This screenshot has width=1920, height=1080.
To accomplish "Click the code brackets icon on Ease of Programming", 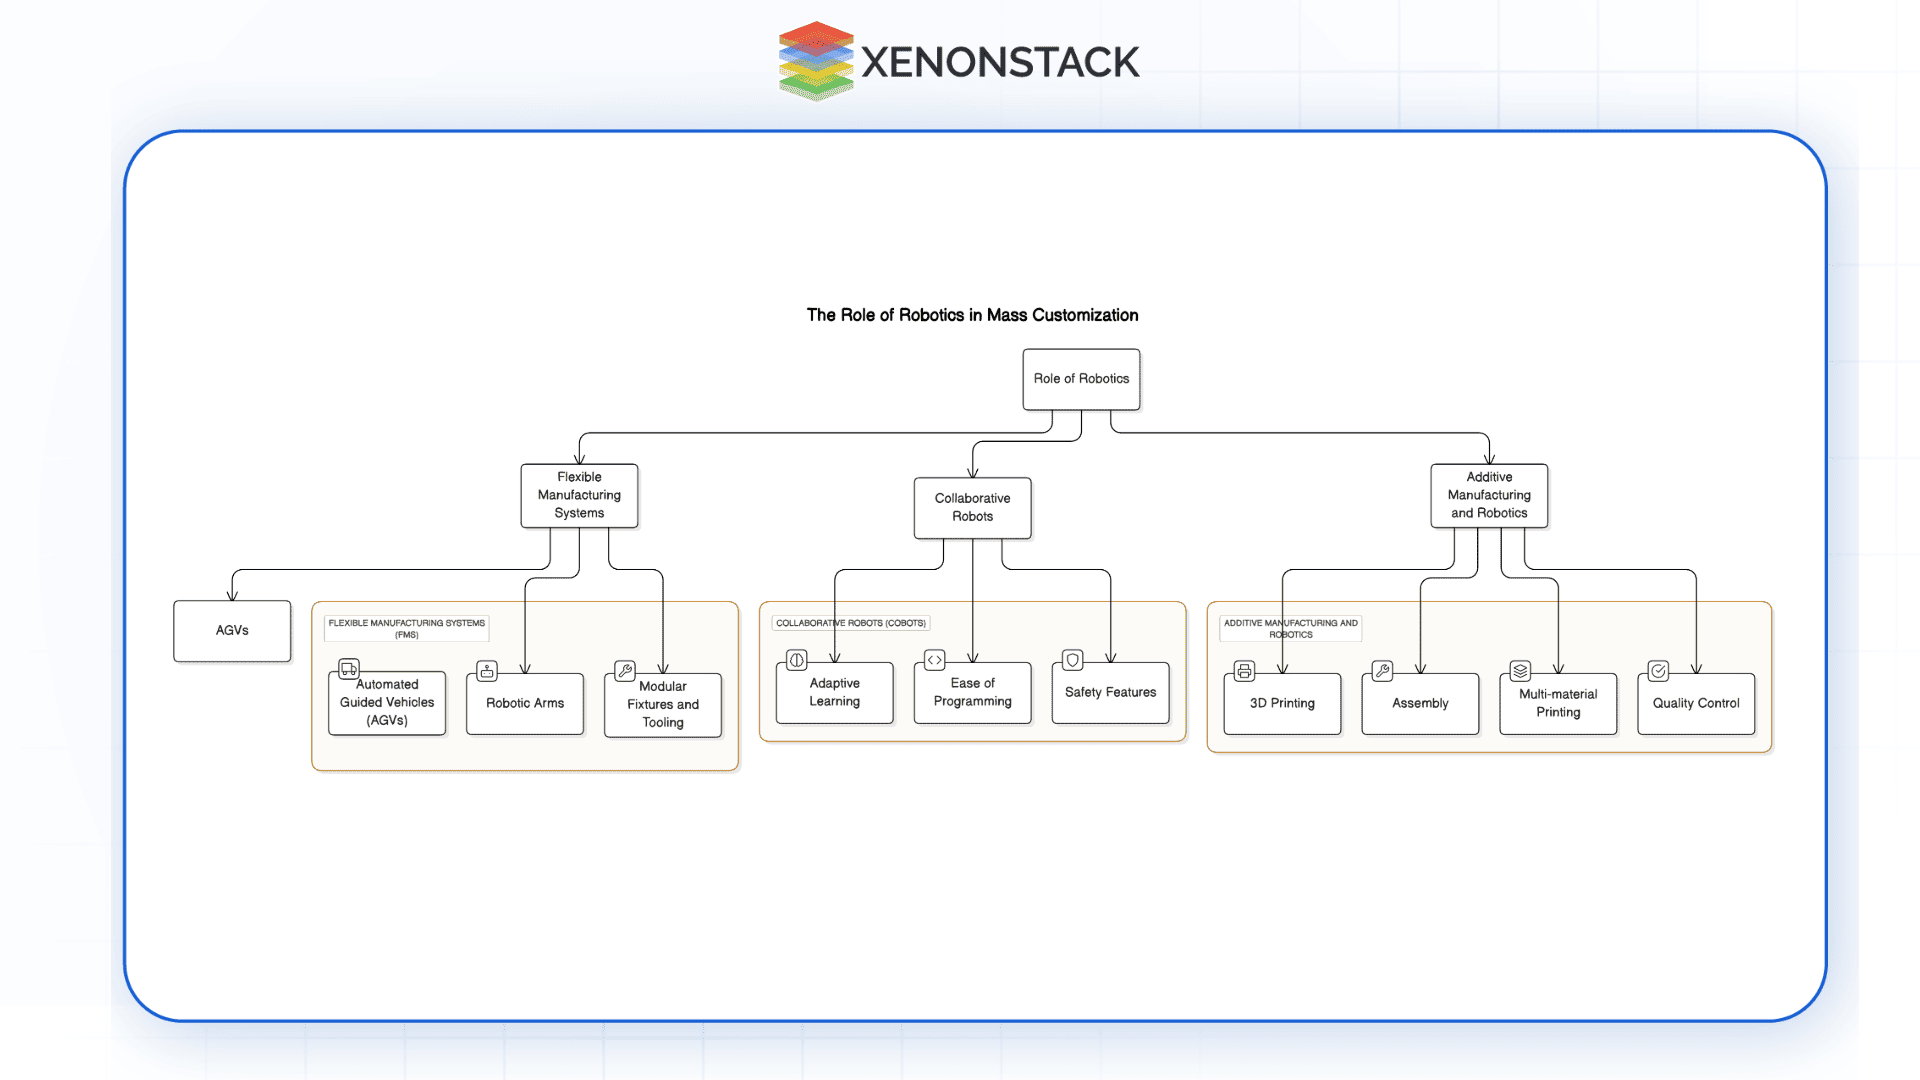I will (x=935, y=660).
